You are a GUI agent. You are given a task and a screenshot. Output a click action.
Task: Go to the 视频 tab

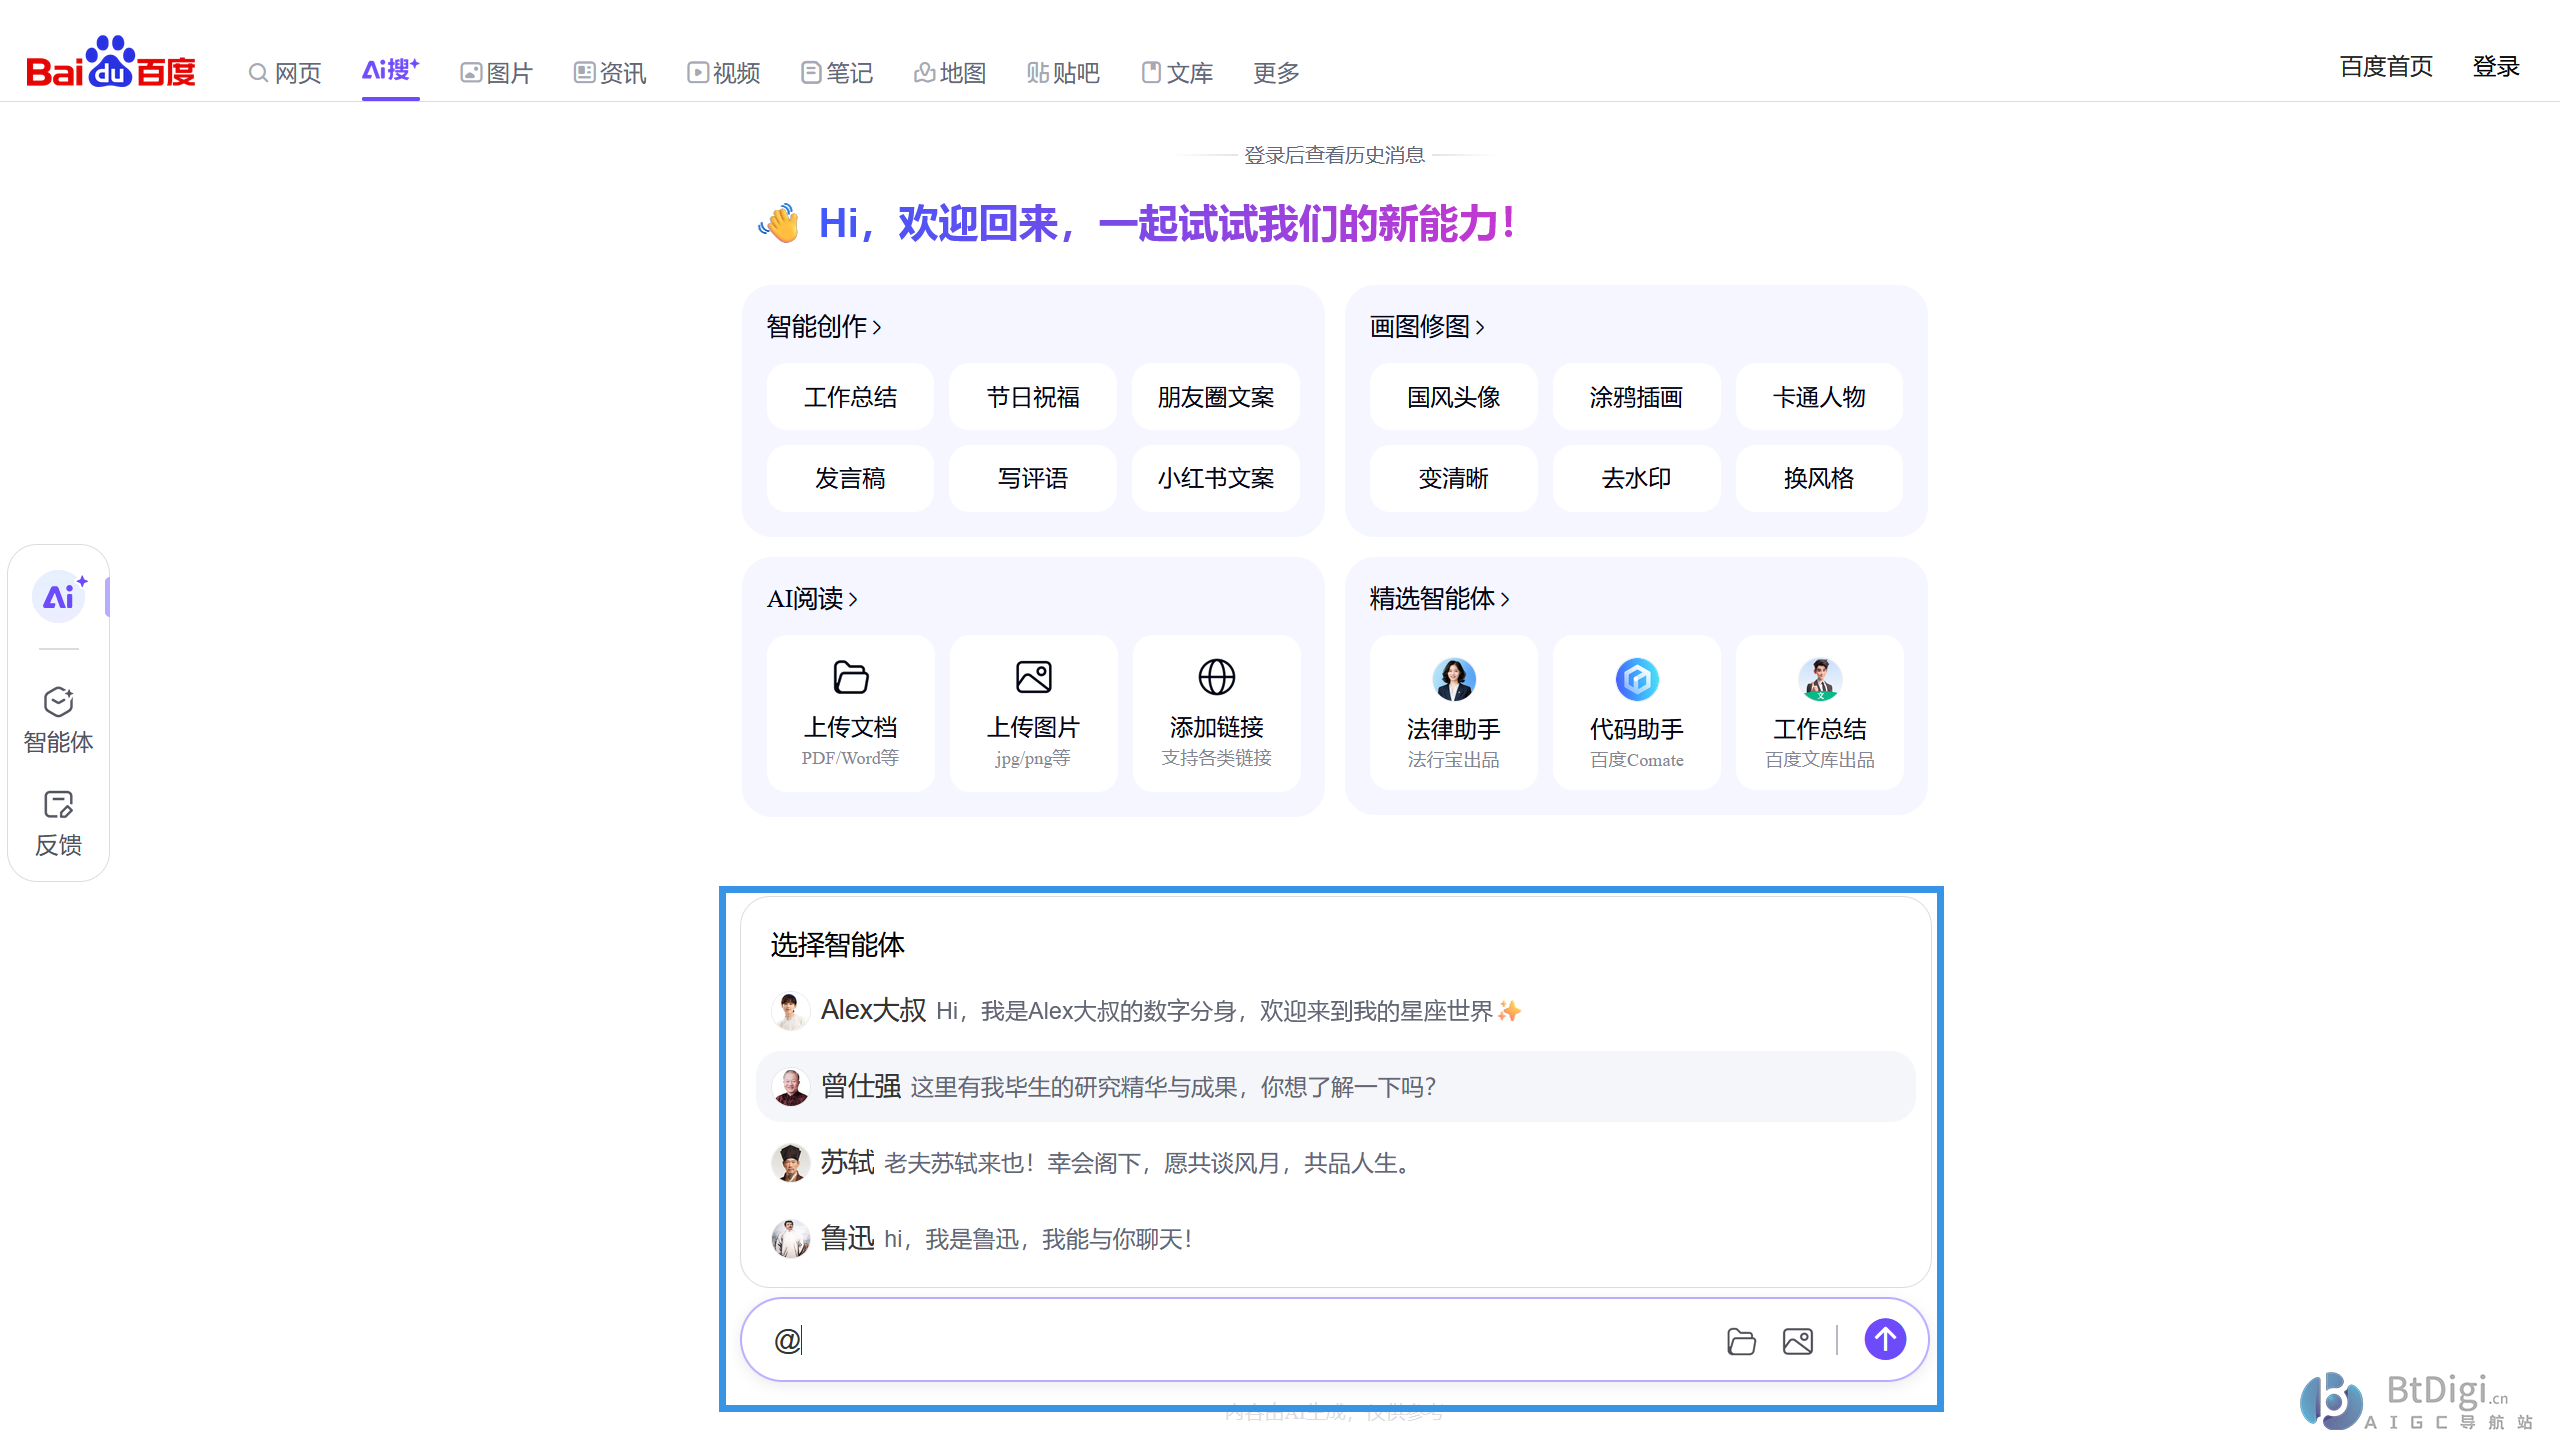(724, 73)
